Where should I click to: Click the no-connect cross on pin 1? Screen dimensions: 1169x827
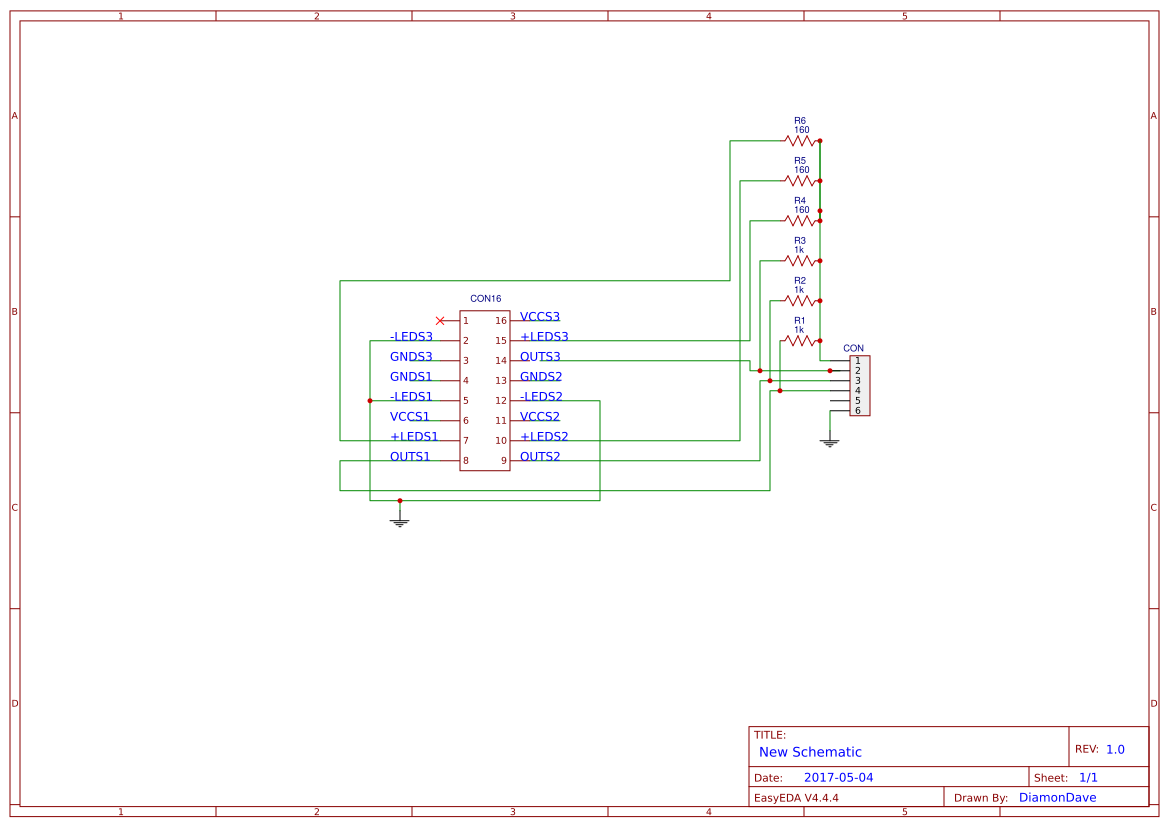[x=440, y=322]
